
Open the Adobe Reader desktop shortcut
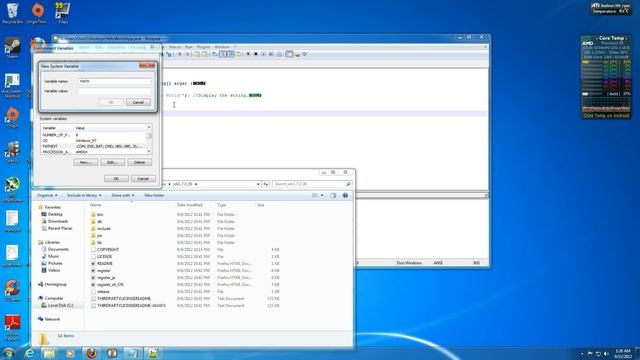tap(12, 328)
